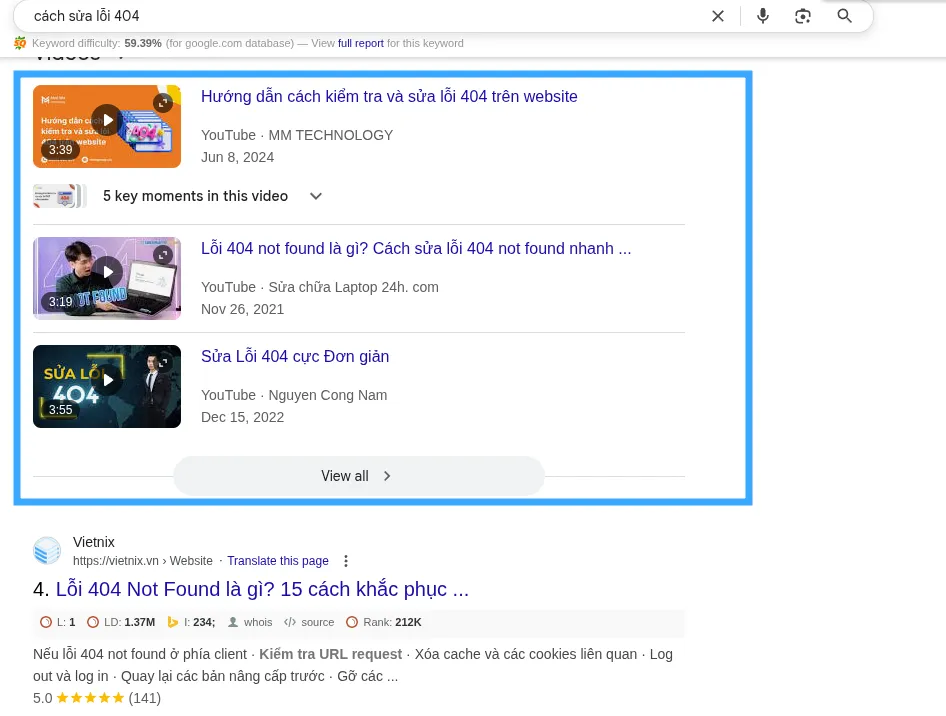This screenshot has height=716, width=946.
Task: Play the MM TECHNOLOGY video
Action: 107,119
